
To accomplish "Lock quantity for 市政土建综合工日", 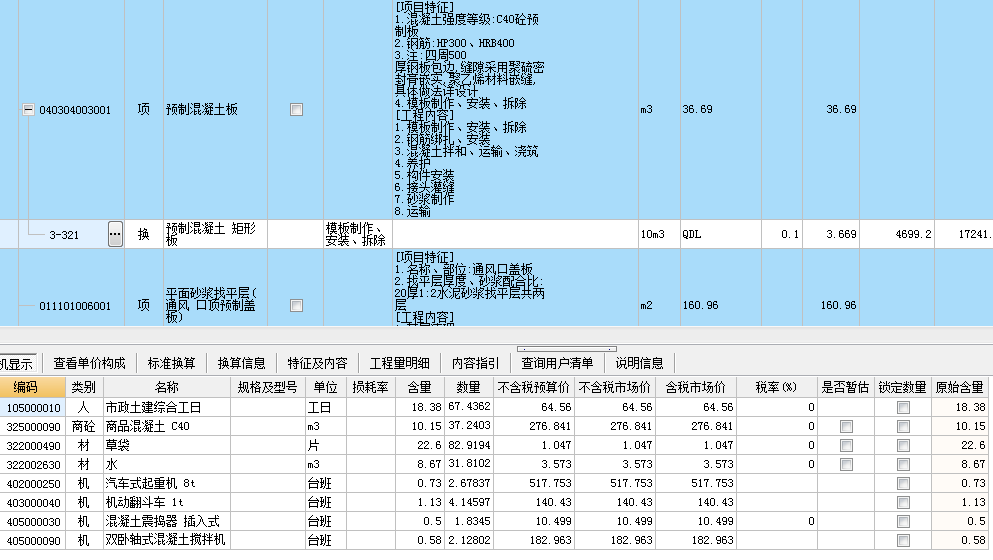I will coord(903,407).
